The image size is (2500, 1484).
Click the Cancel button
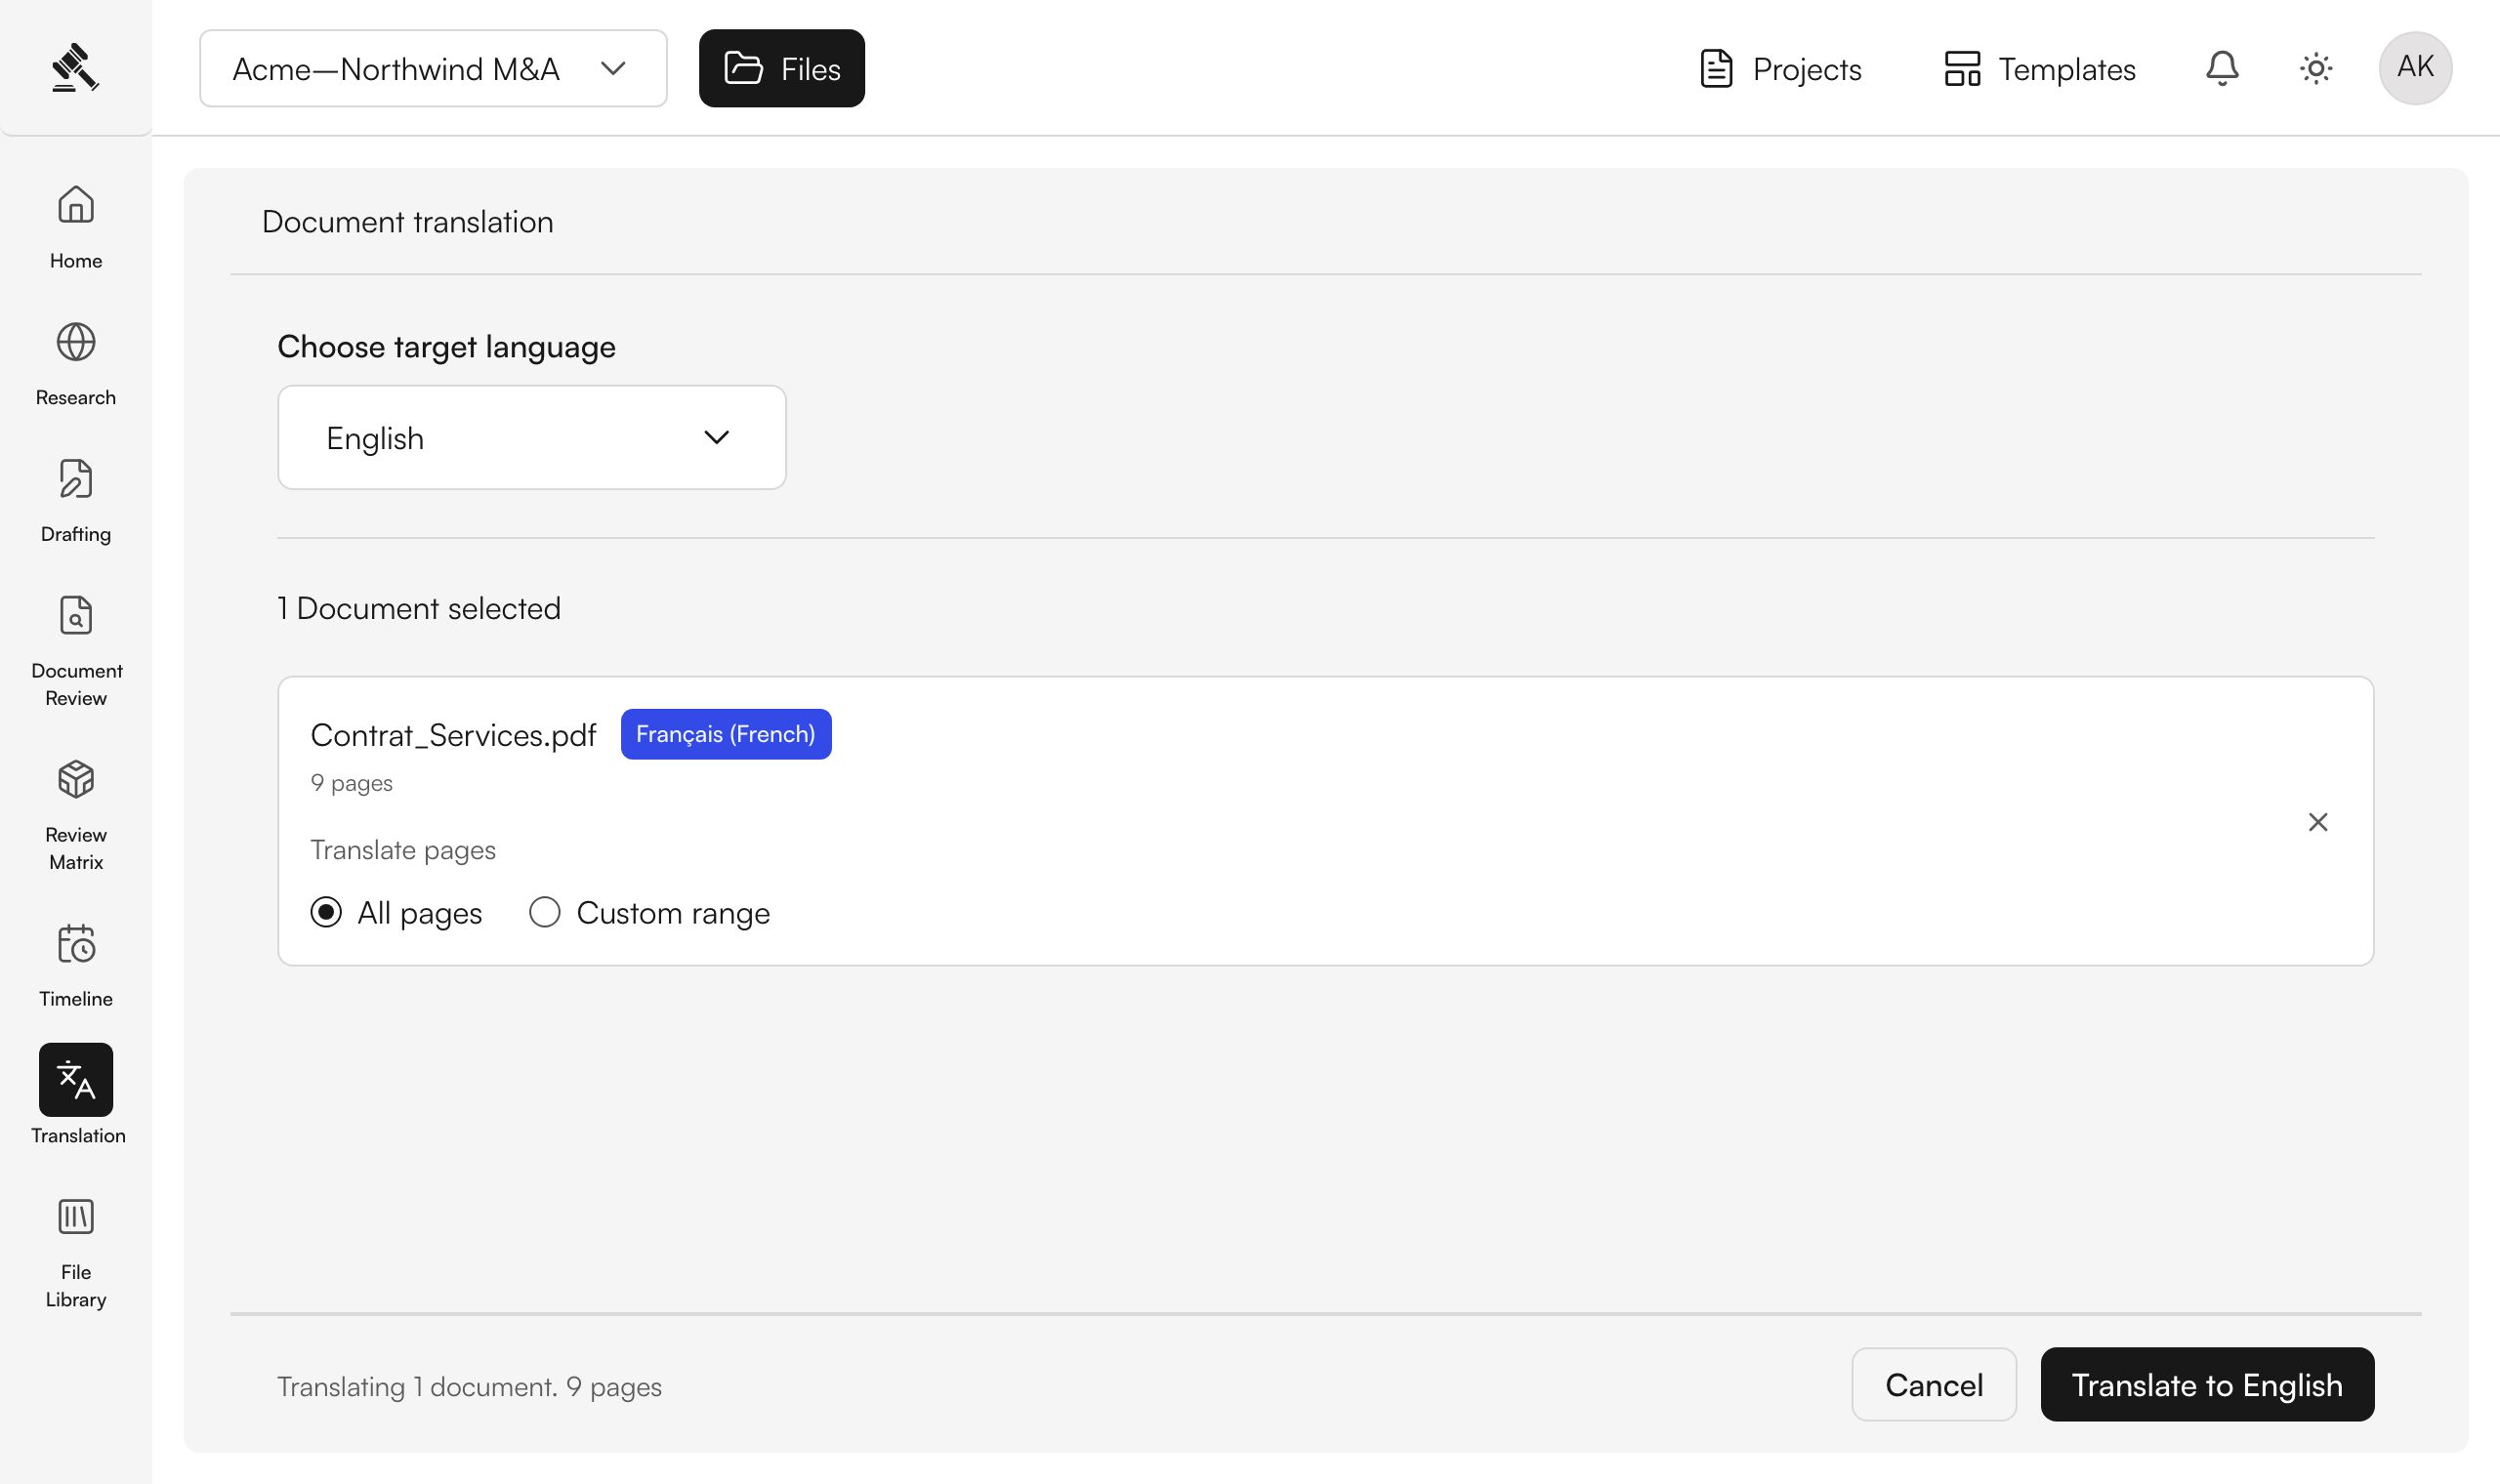pos(1934,1385)
